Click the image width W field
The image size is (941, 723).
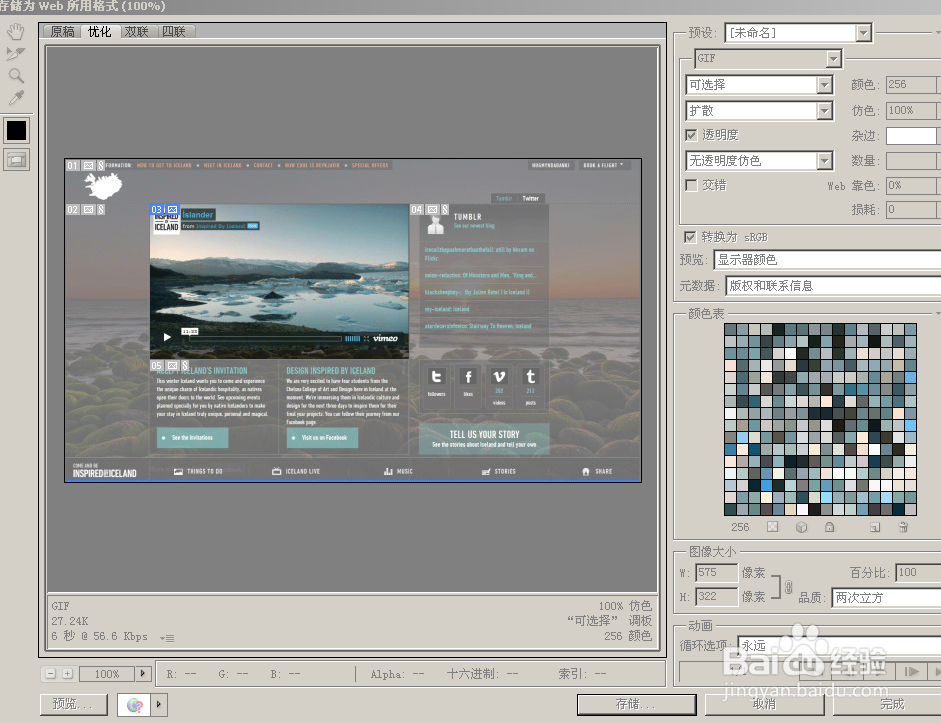tap(717, 572)
